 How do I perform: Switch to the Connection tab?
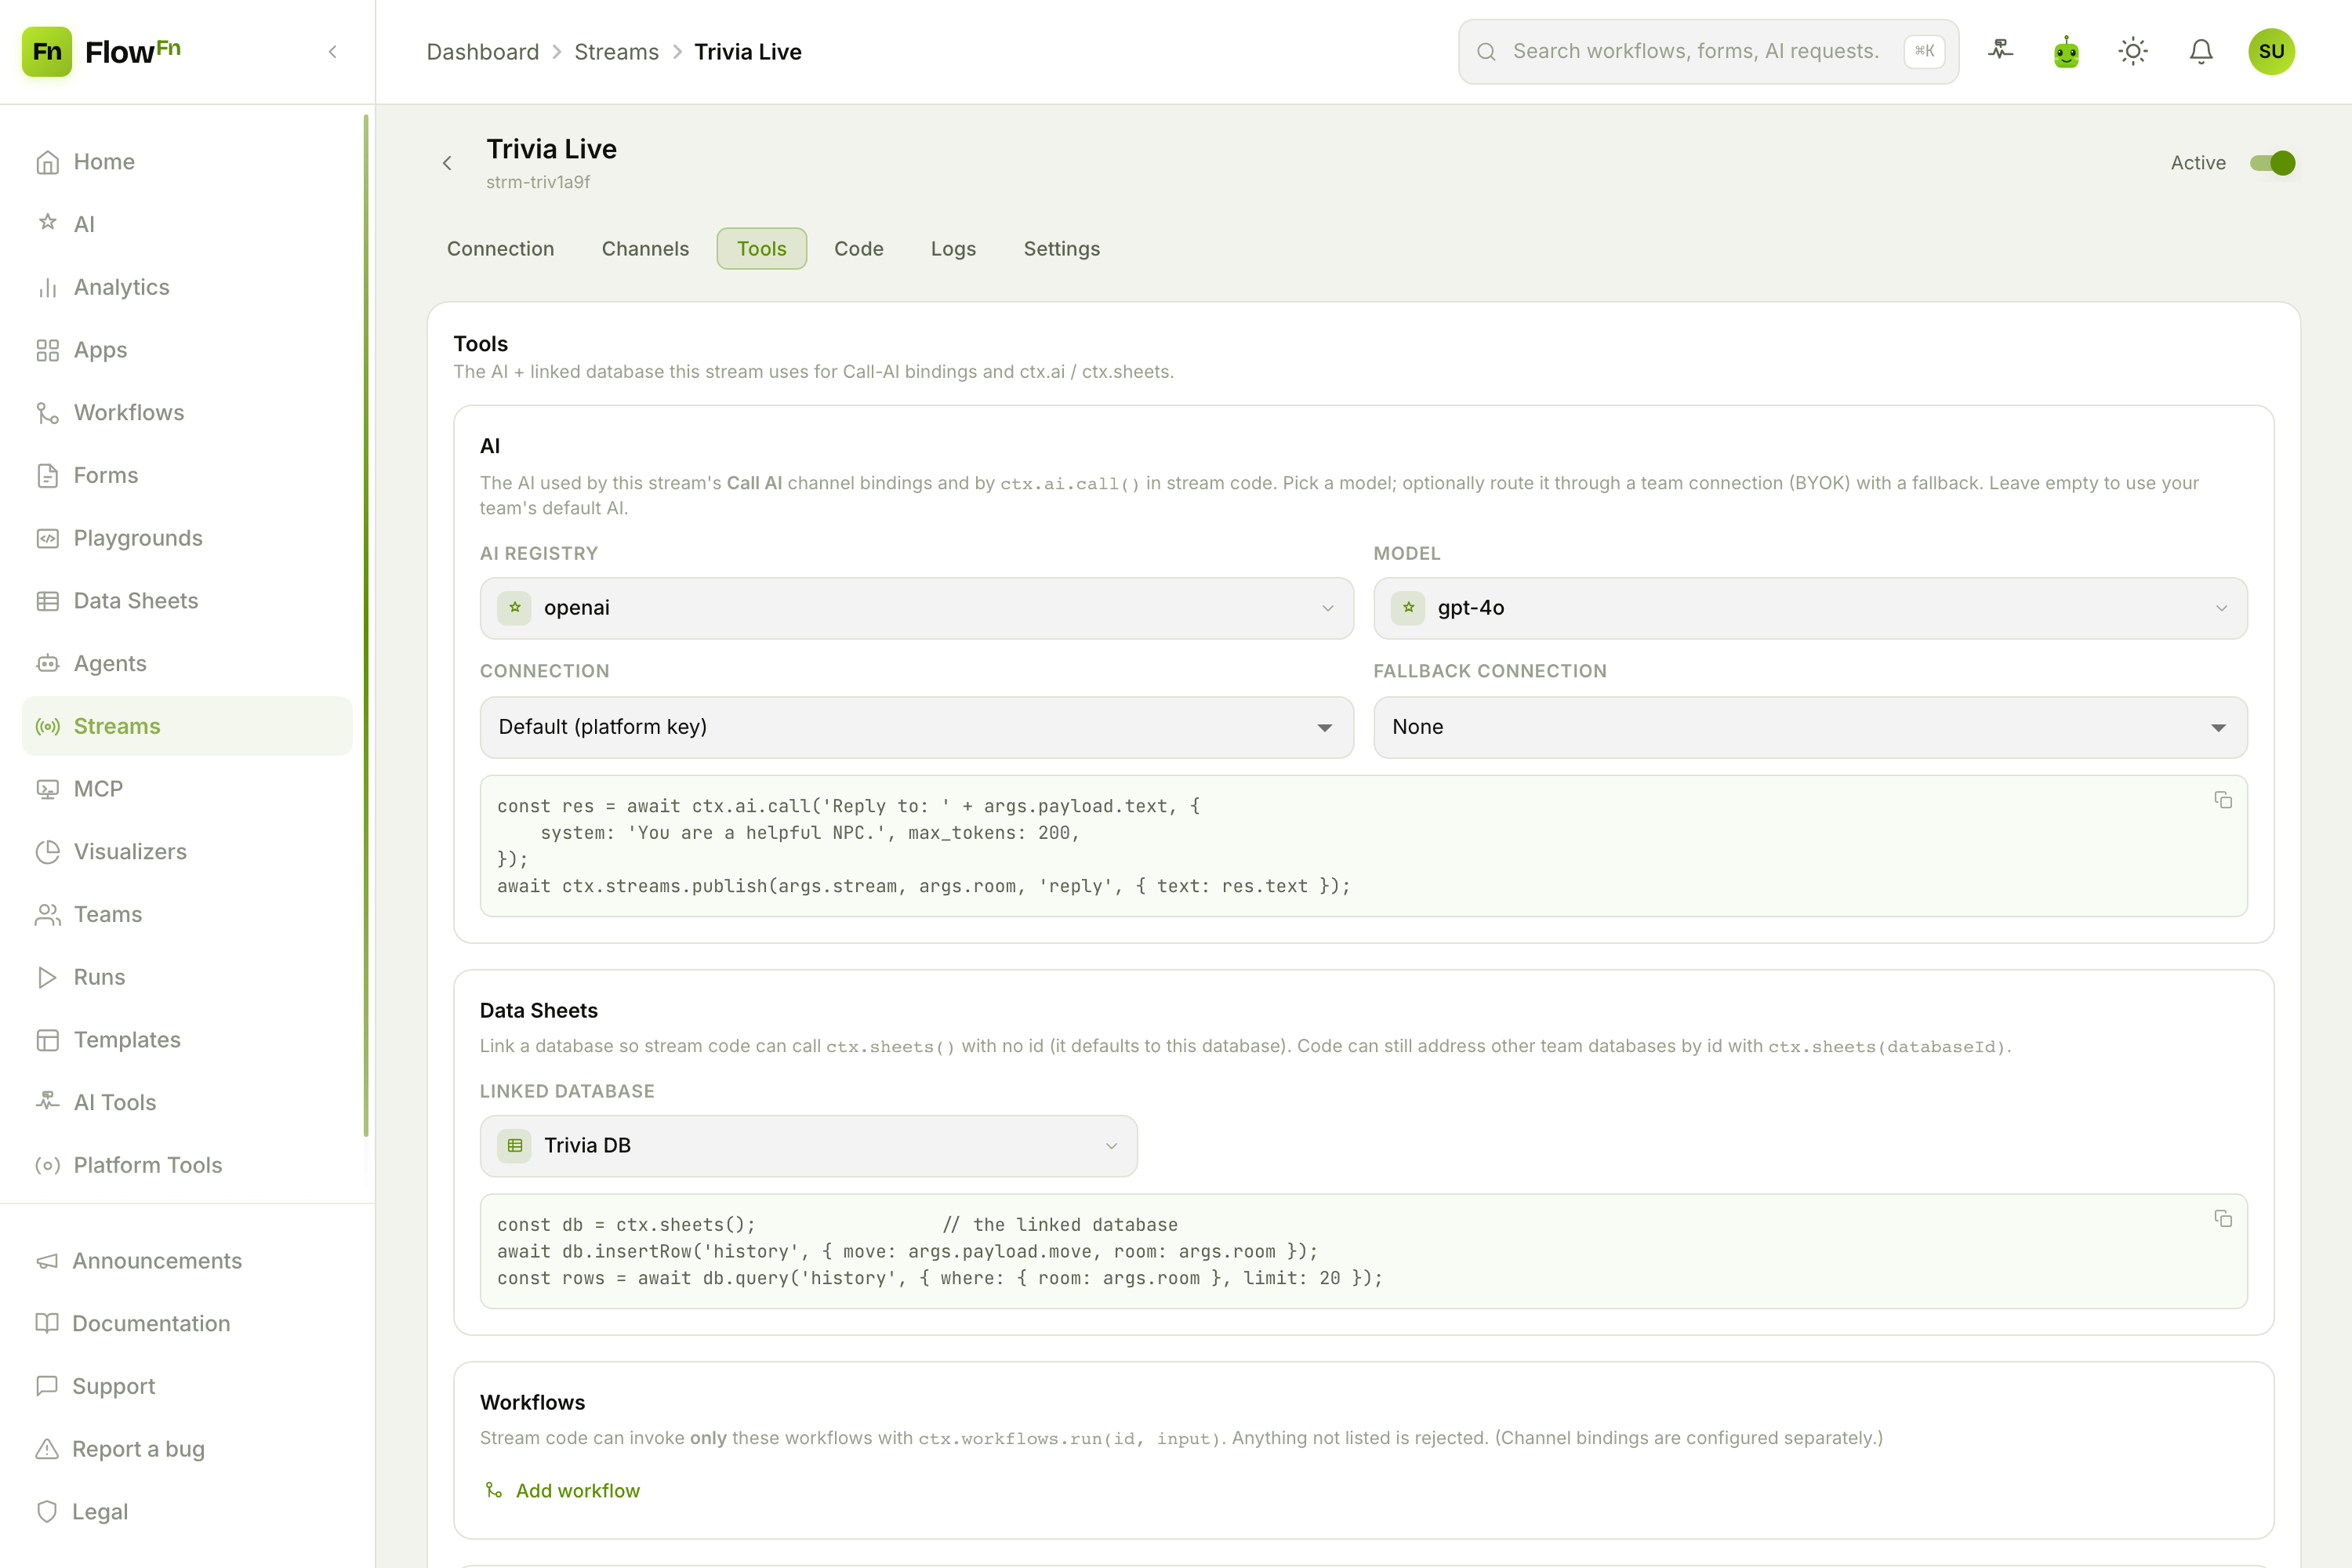coord(500,249)
